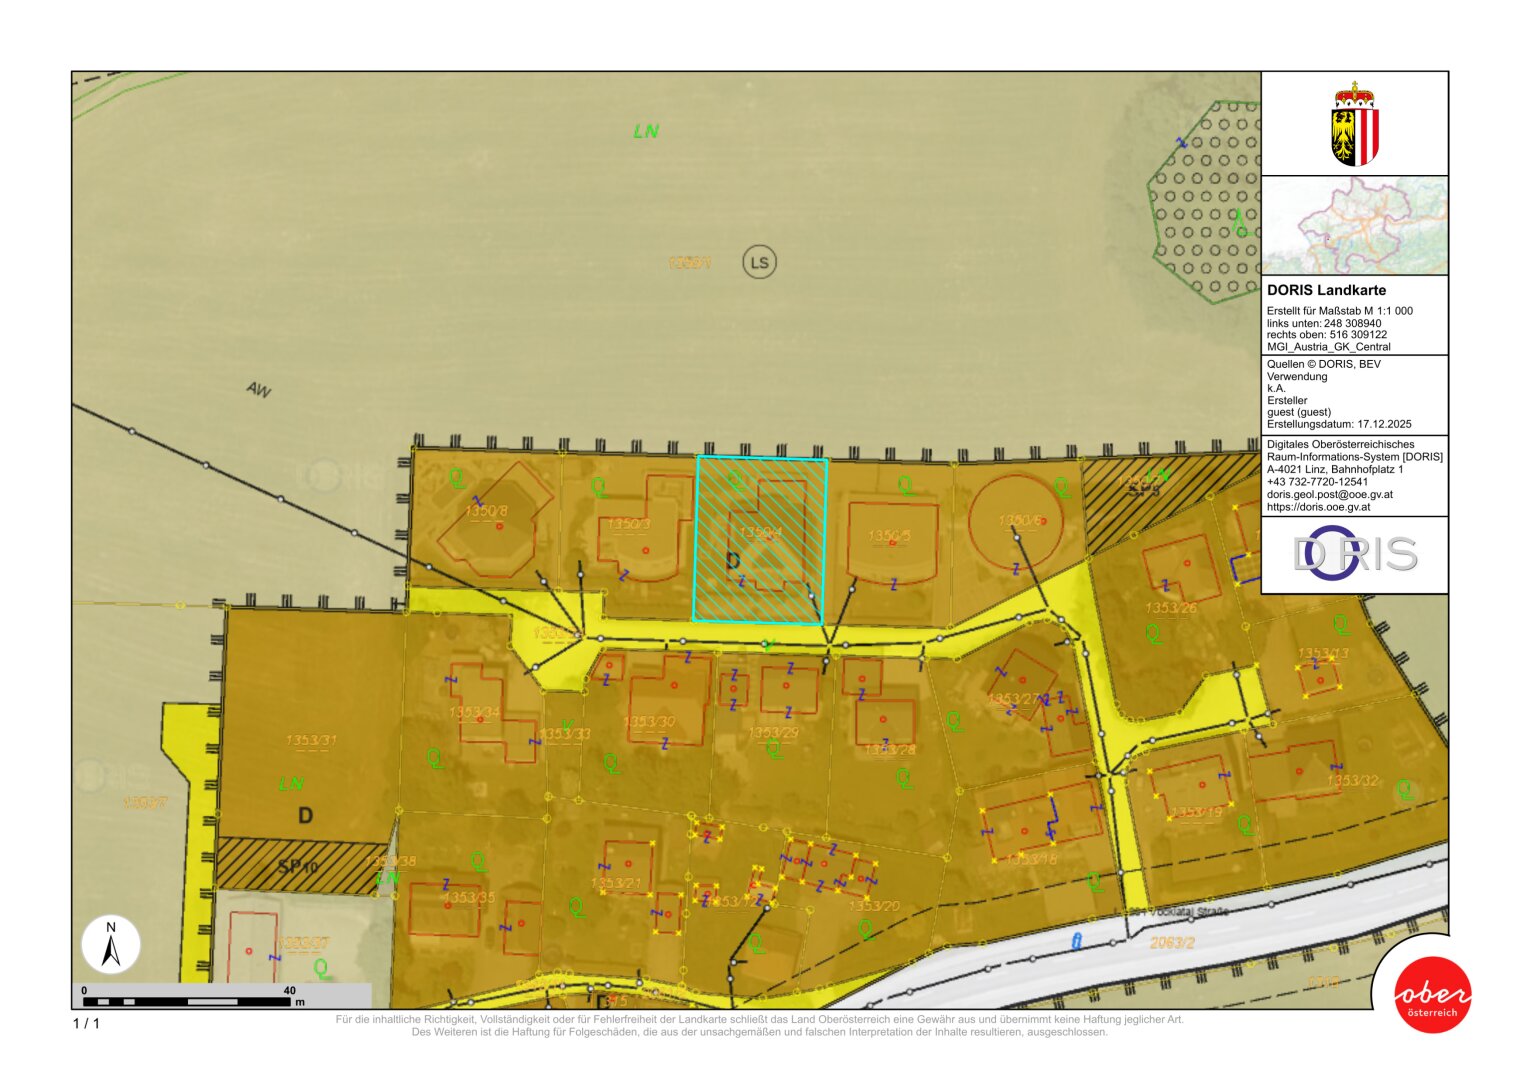Click the blue river symbol on the road
This screenshot has width=1527, height=1080.
1076,940
